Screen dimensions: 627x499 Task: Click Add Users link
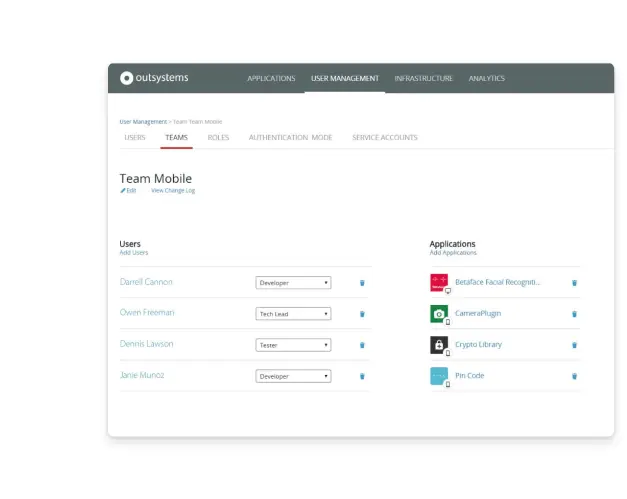point(134,253)
